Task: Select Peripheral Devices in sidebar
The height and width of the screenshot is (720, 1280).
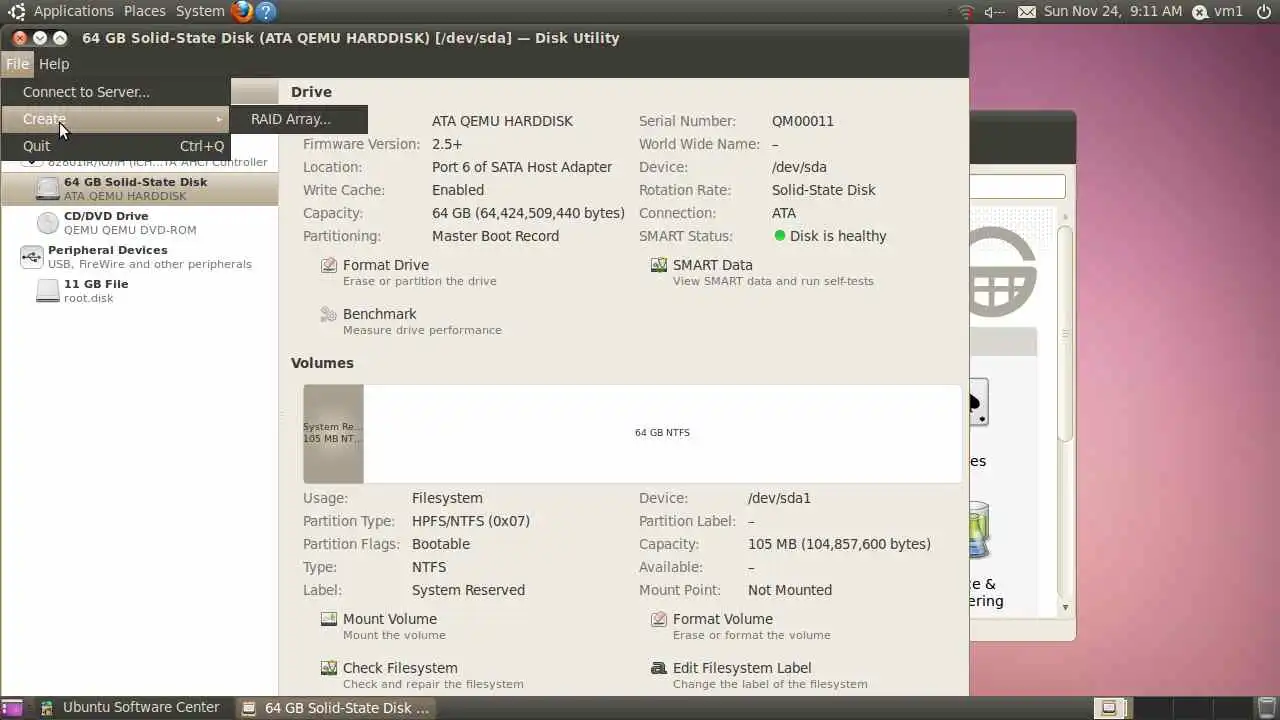Action: [139, 257]
